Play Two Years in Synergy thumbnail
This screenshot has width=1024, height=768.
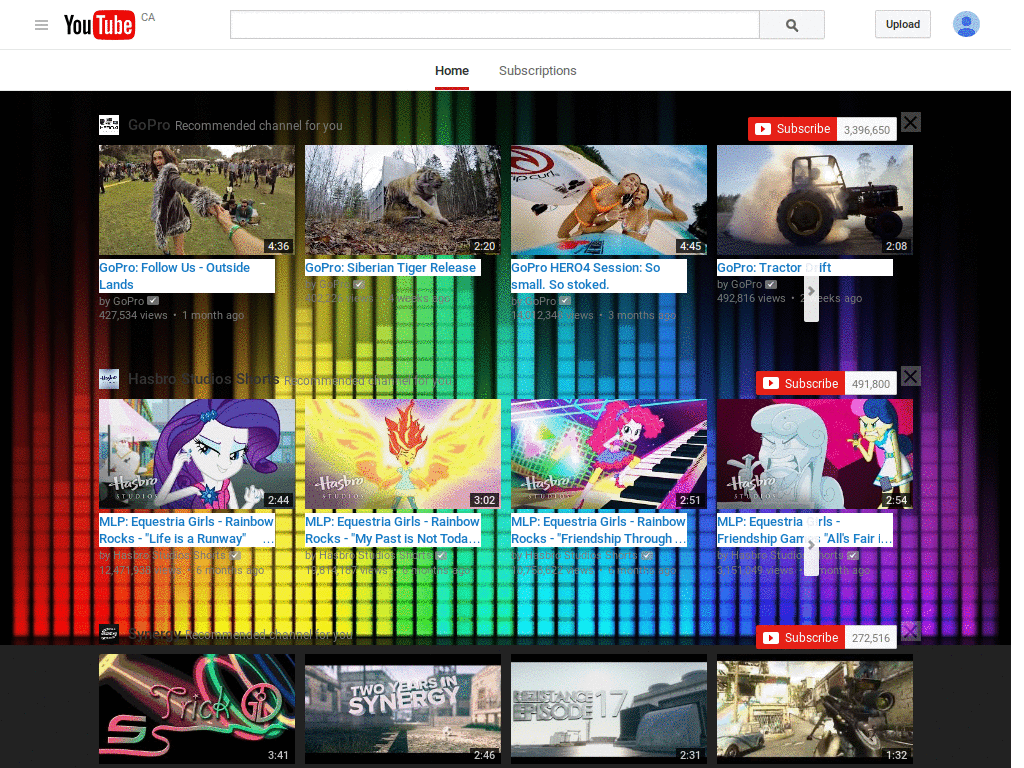coord(403,709)
